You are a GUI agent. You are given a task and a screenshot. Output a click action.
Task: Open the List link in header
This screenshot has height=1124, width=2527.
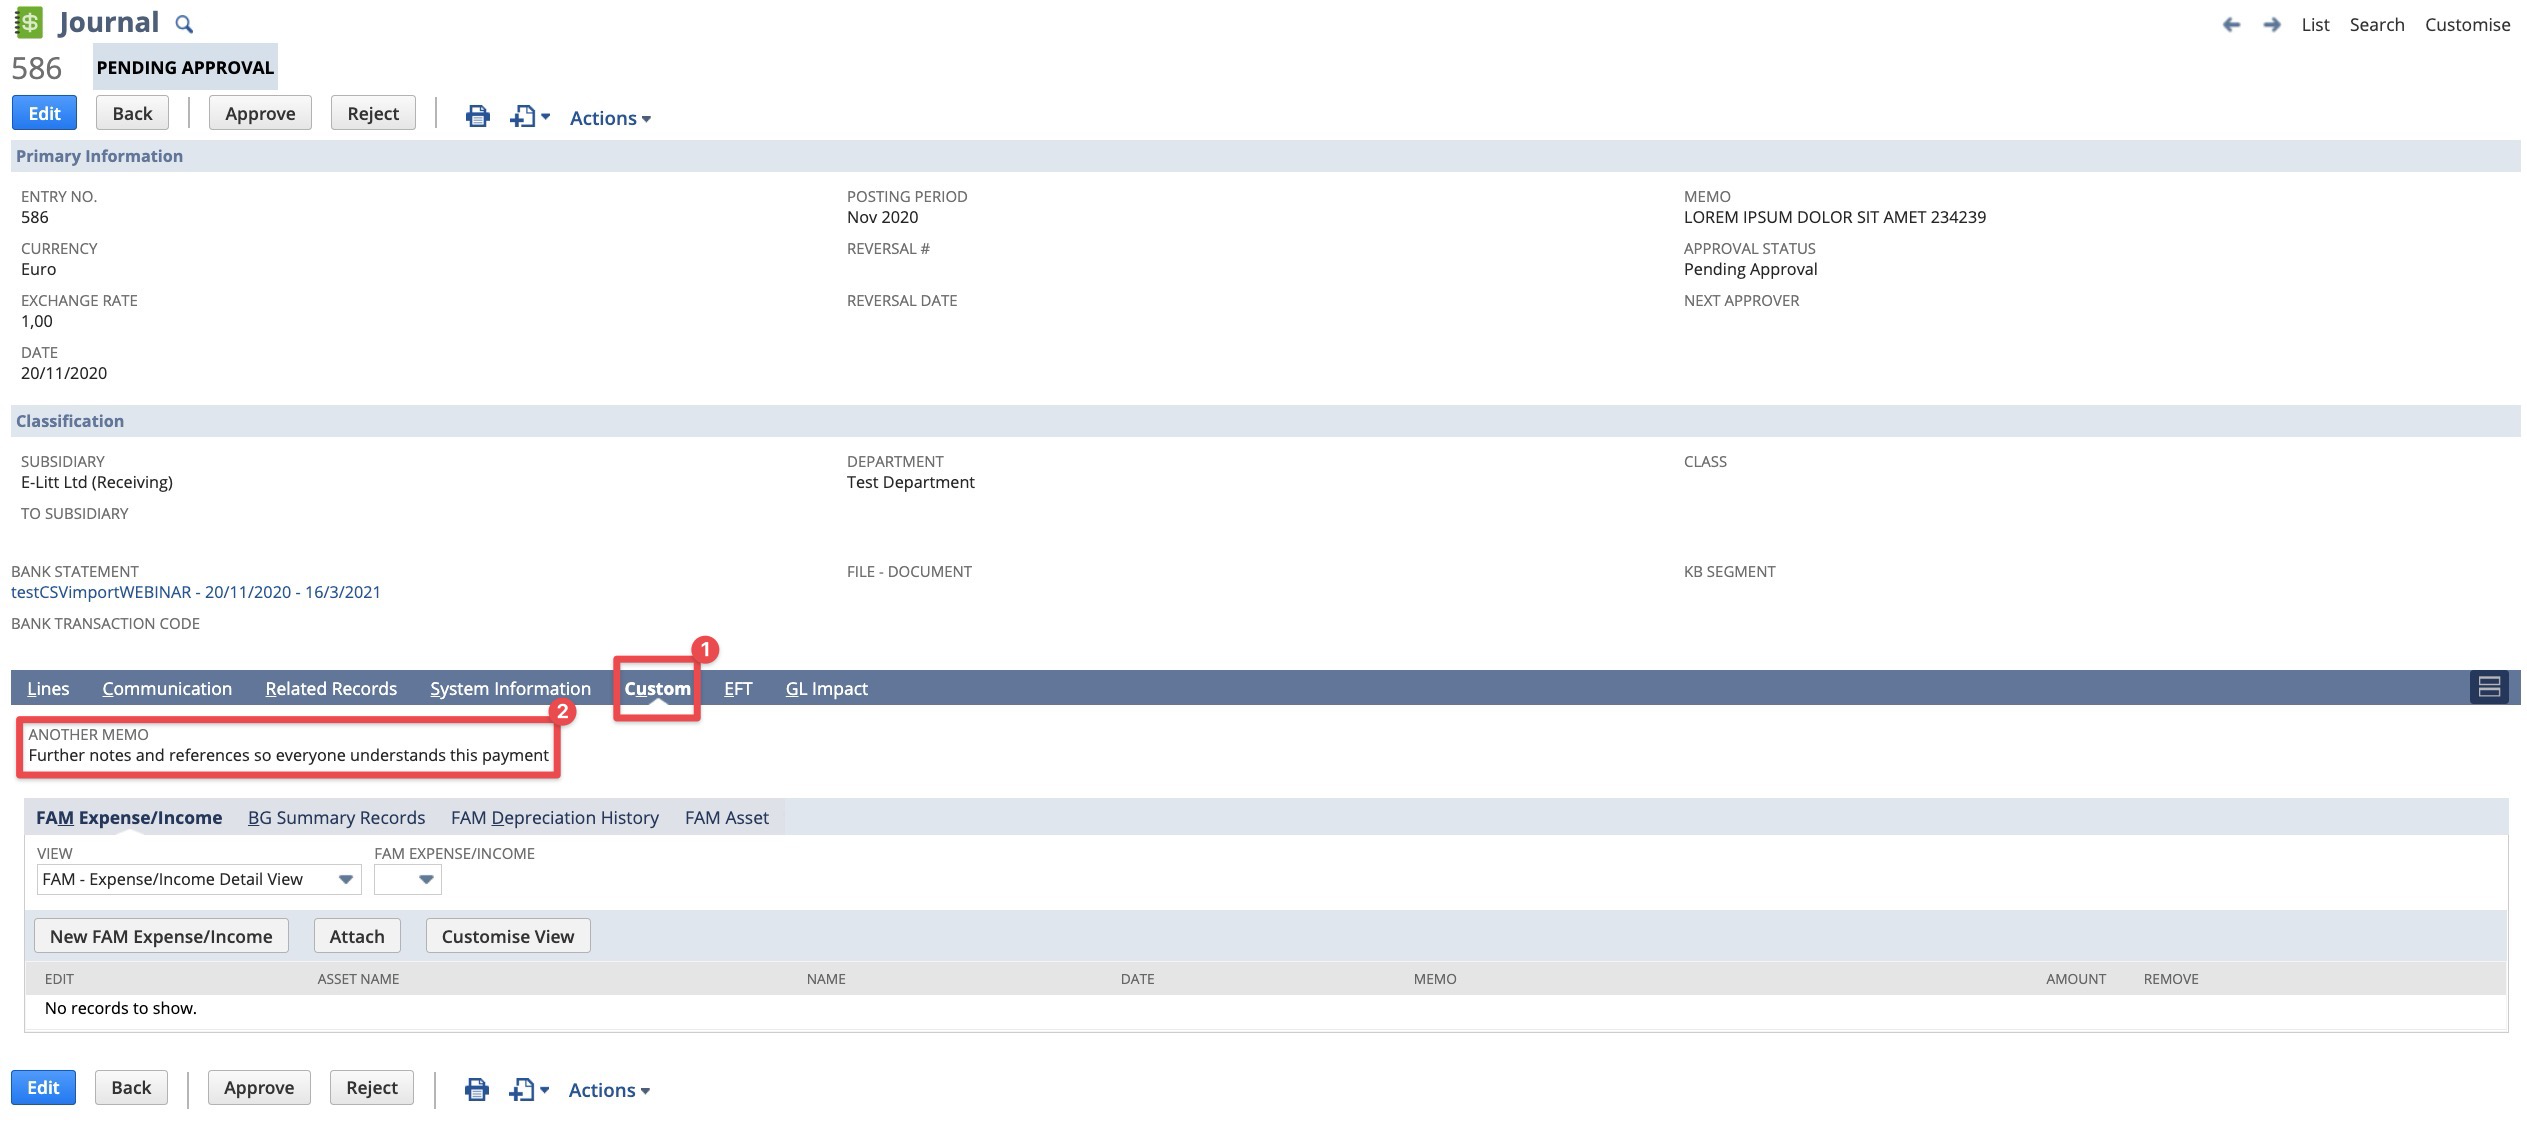point(2315,25)
